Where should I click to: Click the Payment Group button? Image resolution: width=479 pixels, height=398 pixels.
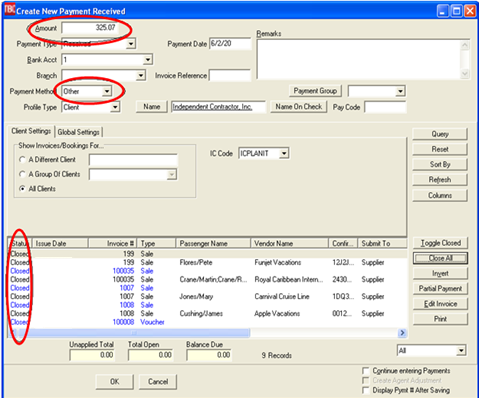[315, 91]
